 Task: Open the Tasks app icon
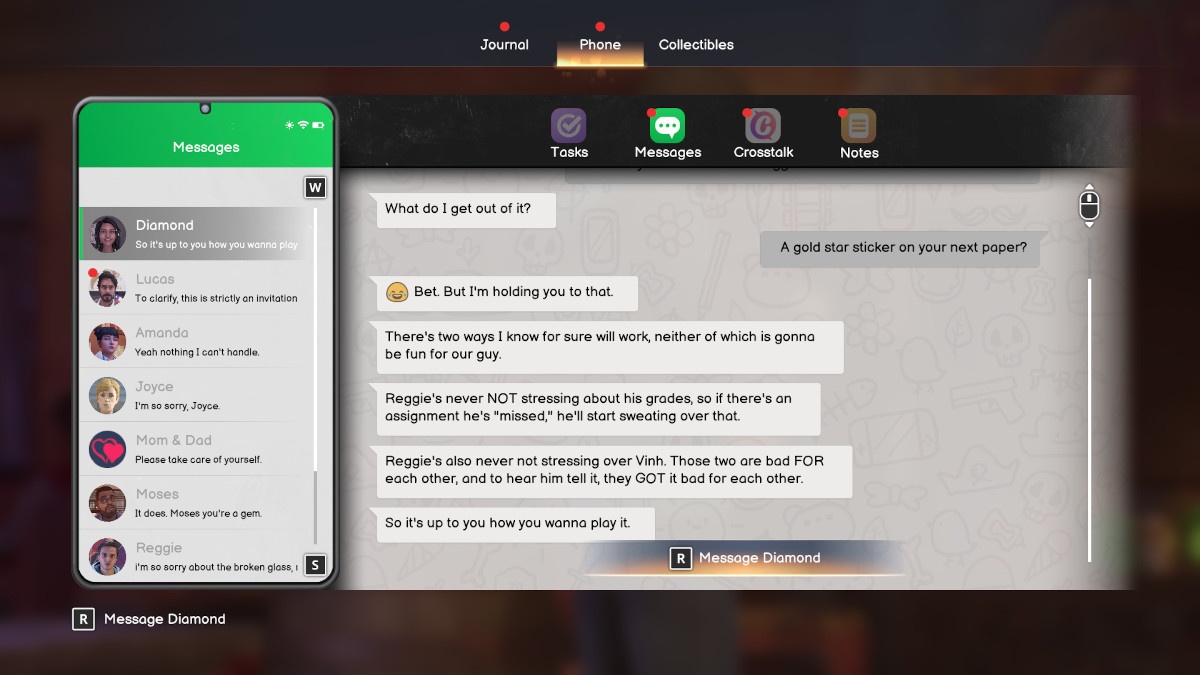(x=568, y=127)
